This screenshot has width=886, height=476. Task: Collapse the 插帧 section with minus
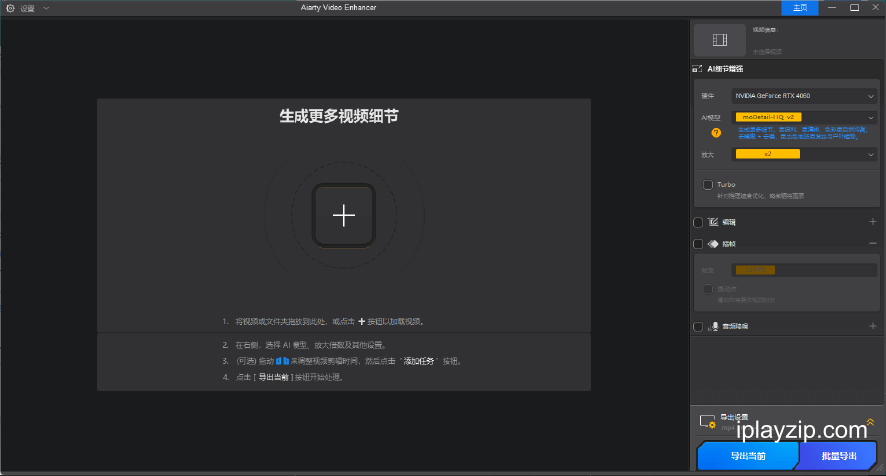click(872, 244)
